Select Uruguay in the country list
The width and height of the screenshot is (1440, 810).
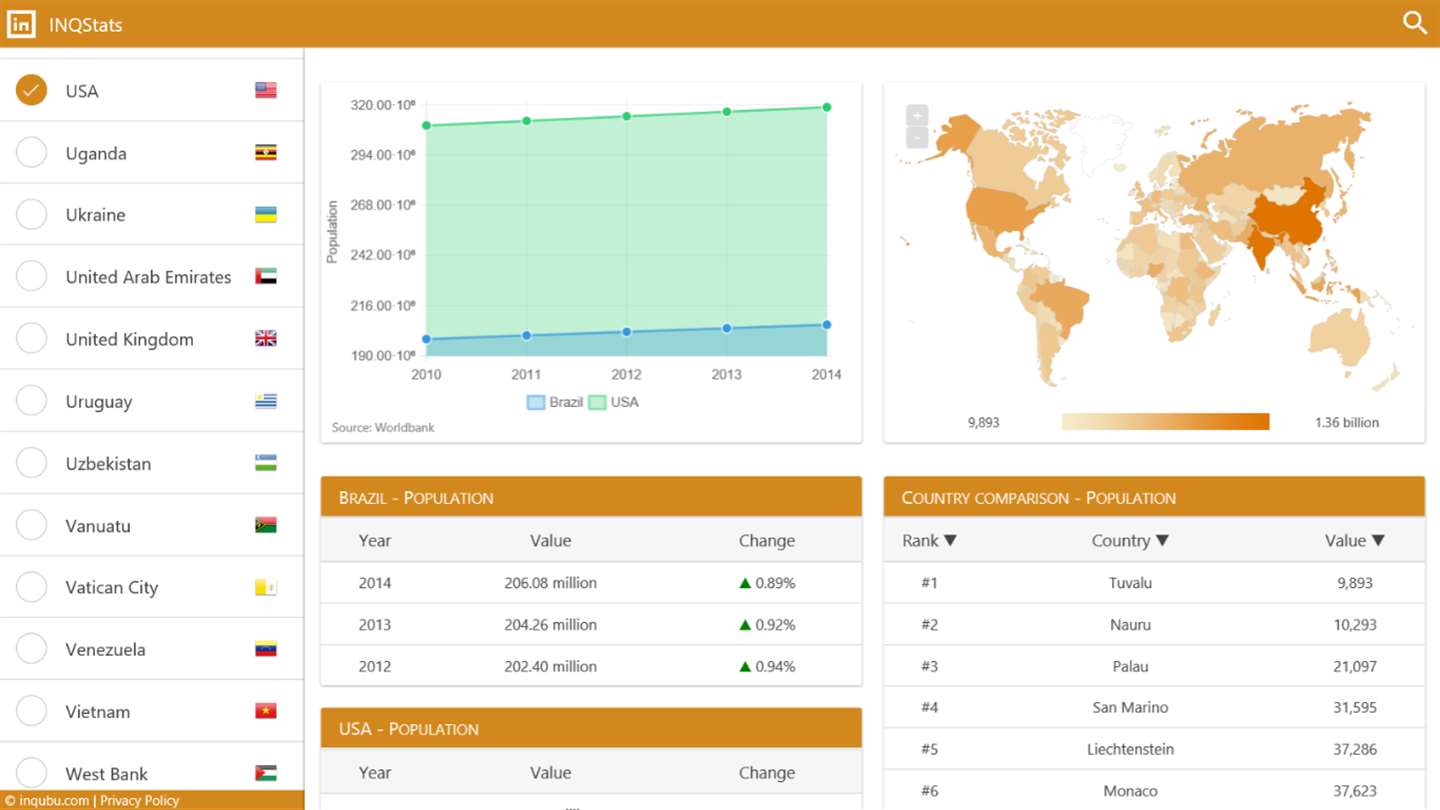(x=32, y=401)
